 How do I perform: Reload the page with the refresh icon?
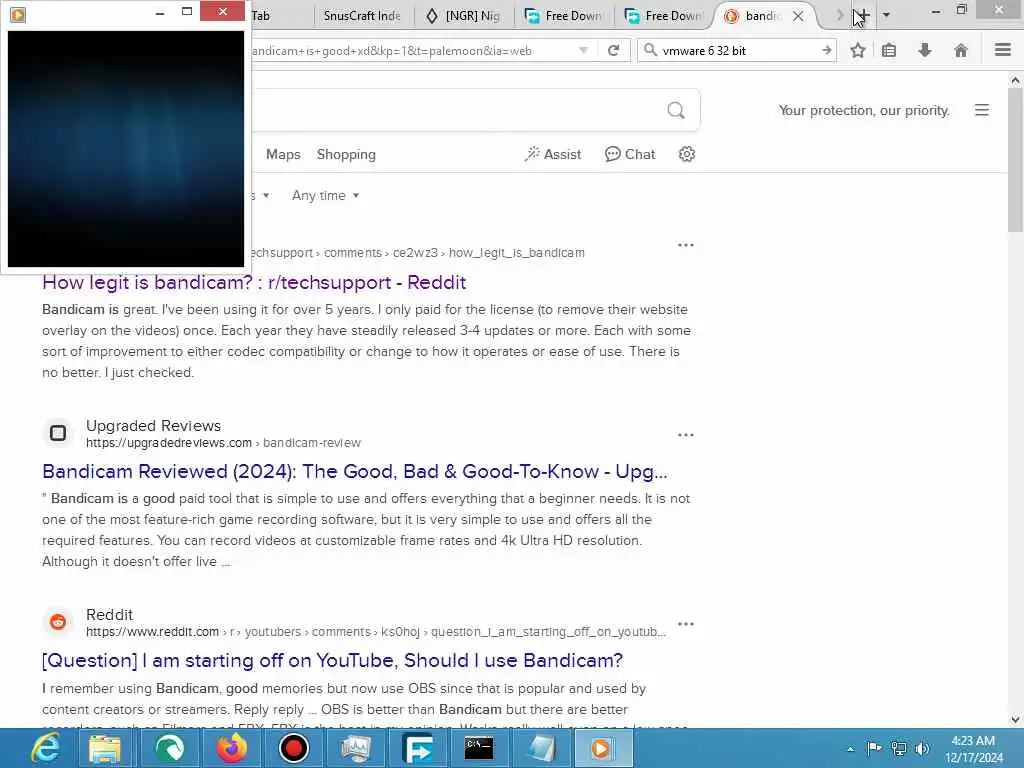613,50
